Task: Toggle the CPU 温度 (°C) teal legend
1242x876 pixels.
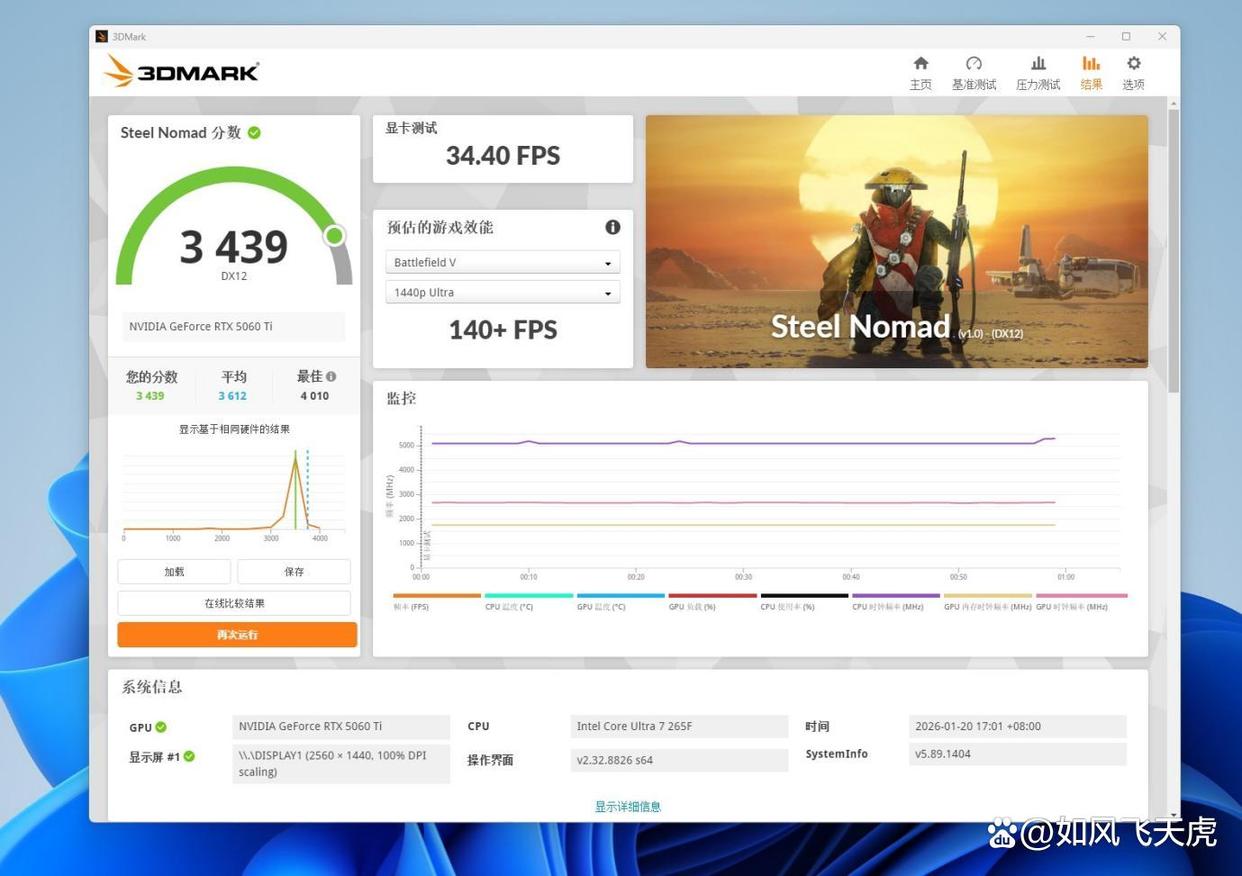Action: coord(529,602)
